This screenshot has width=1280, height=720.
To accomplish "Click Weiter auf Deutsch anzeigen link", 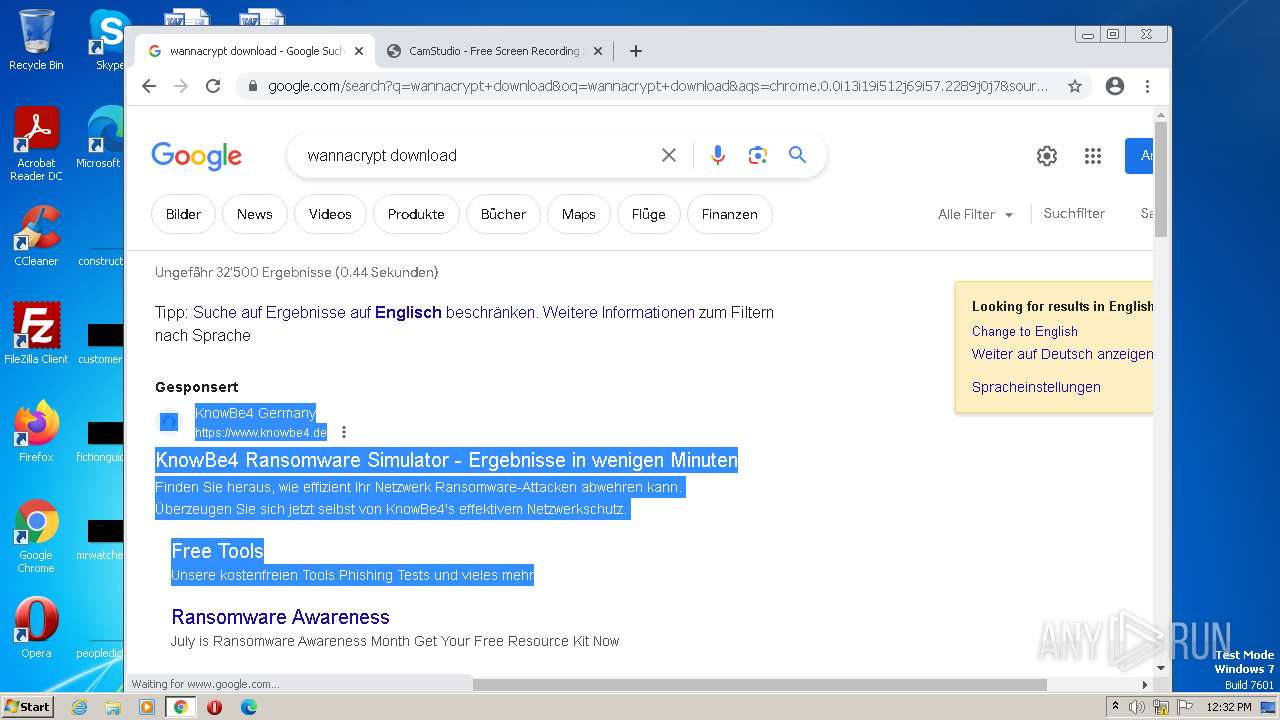I will click(x=1062, y=354).
